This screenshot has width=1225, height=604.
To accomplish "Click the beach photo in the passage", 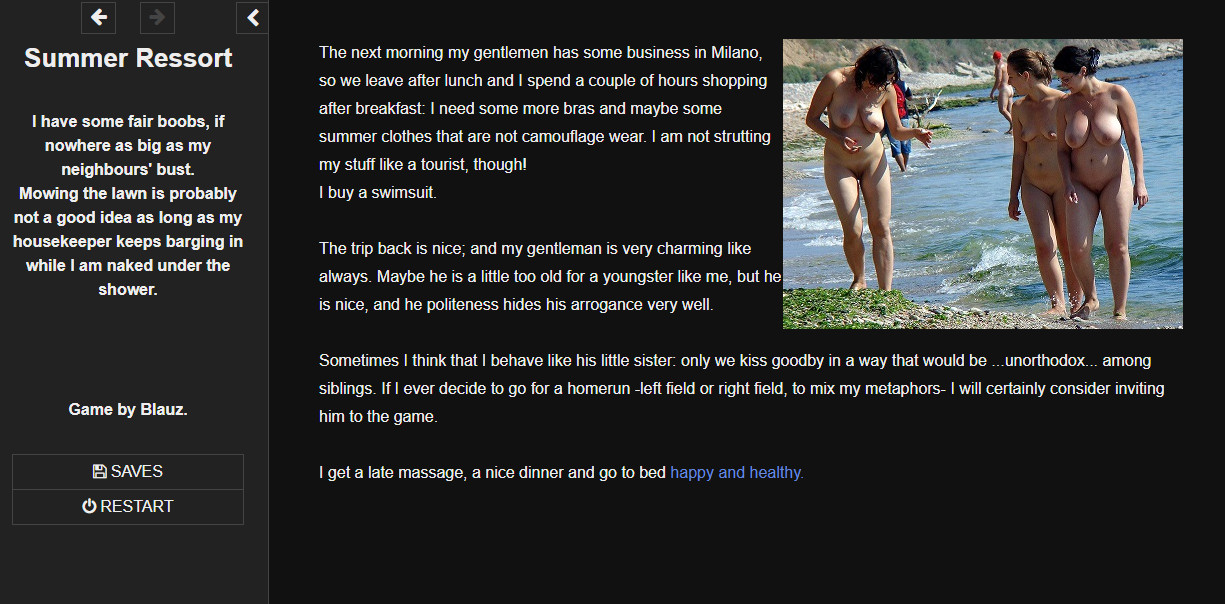I will [x=982, y=184].
